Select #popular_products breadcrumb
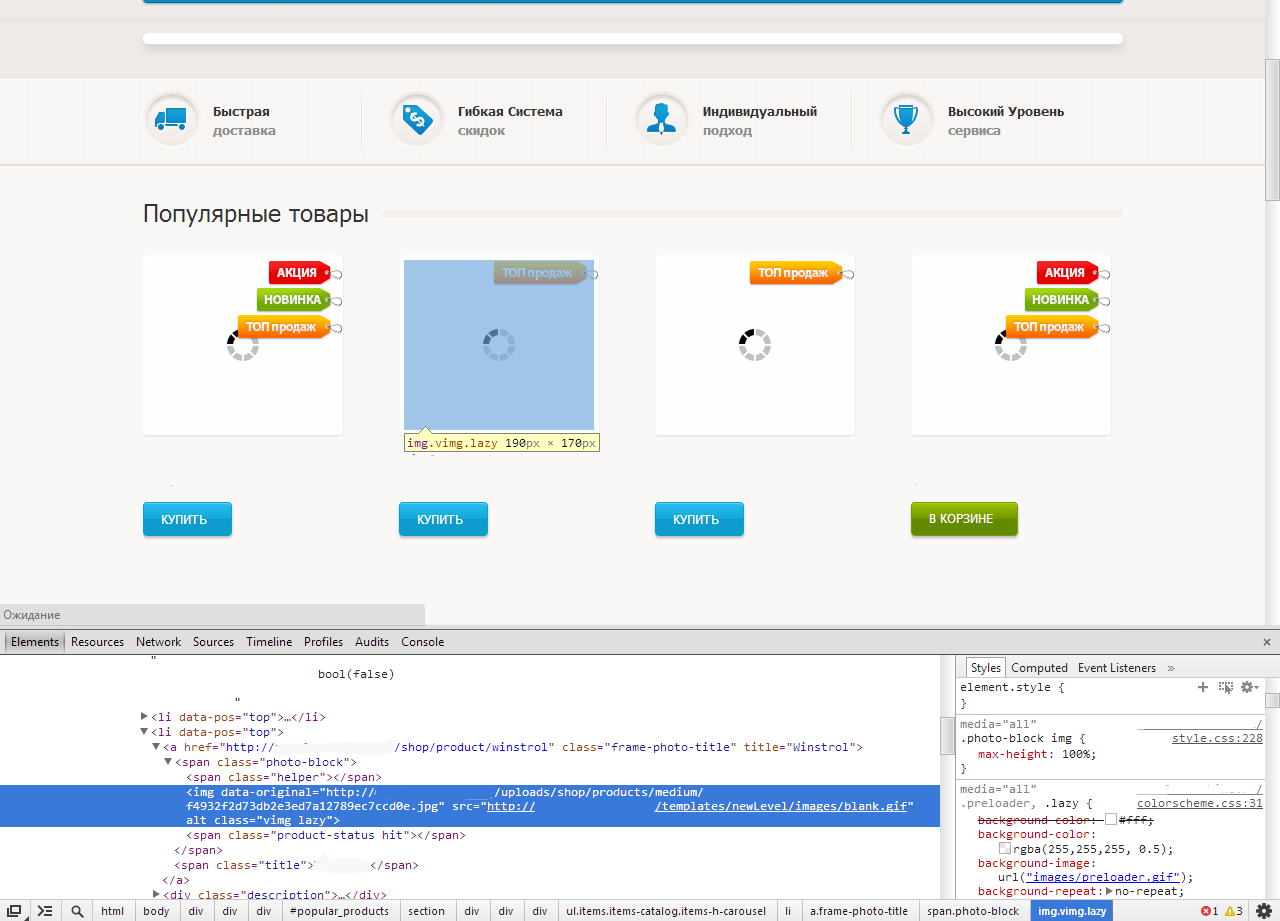The height and width of the screenshot is (921, 1280). pyautogui.click(x=339, y=911)
